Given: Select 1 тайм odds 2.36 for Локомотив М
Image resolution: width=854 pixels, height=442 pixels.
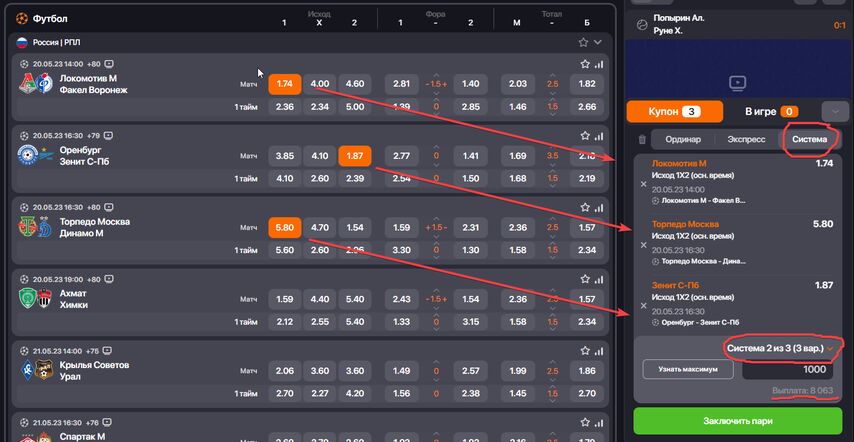Looking at the screenshot, I should pyautogui.click(x=284, y=107).
